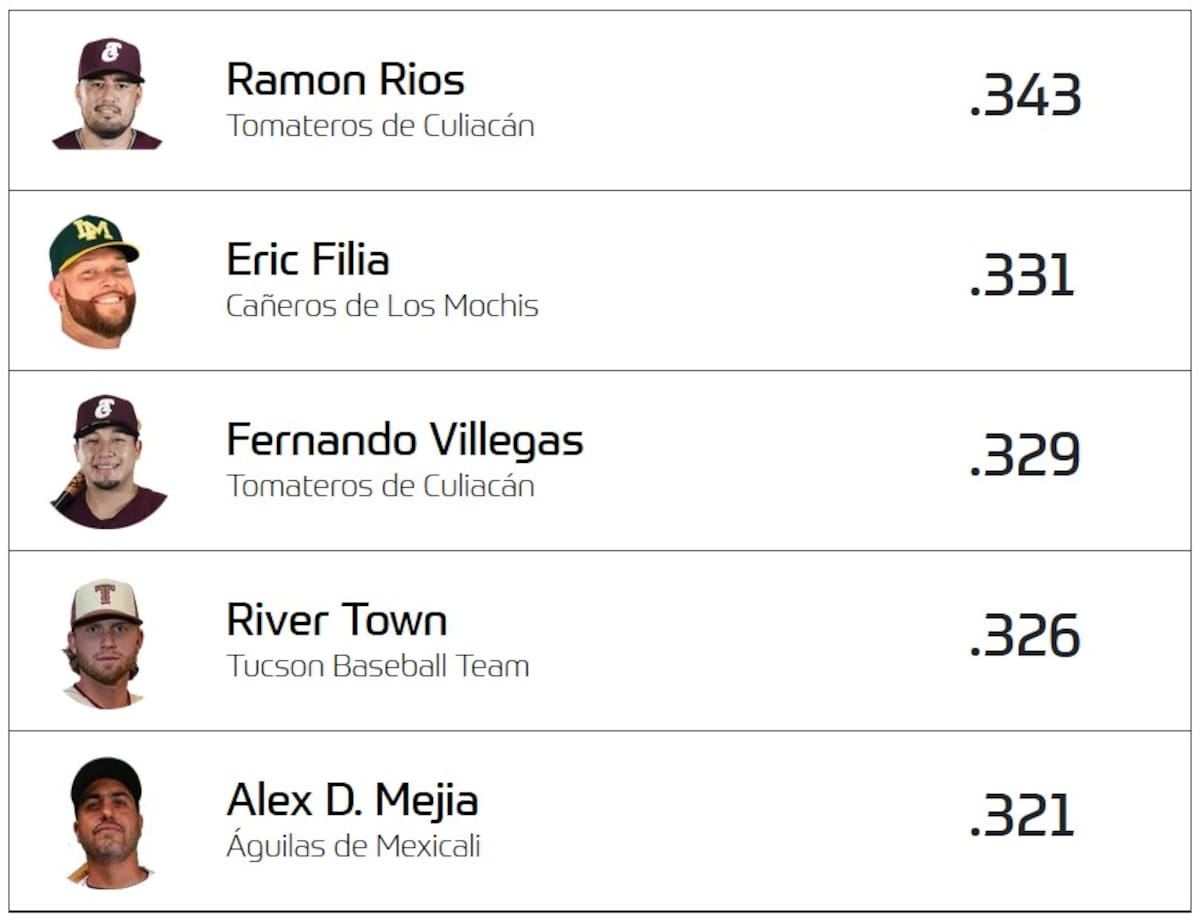
Task: Click Alex D. Mejia player headshot
Action: point(107,822)
